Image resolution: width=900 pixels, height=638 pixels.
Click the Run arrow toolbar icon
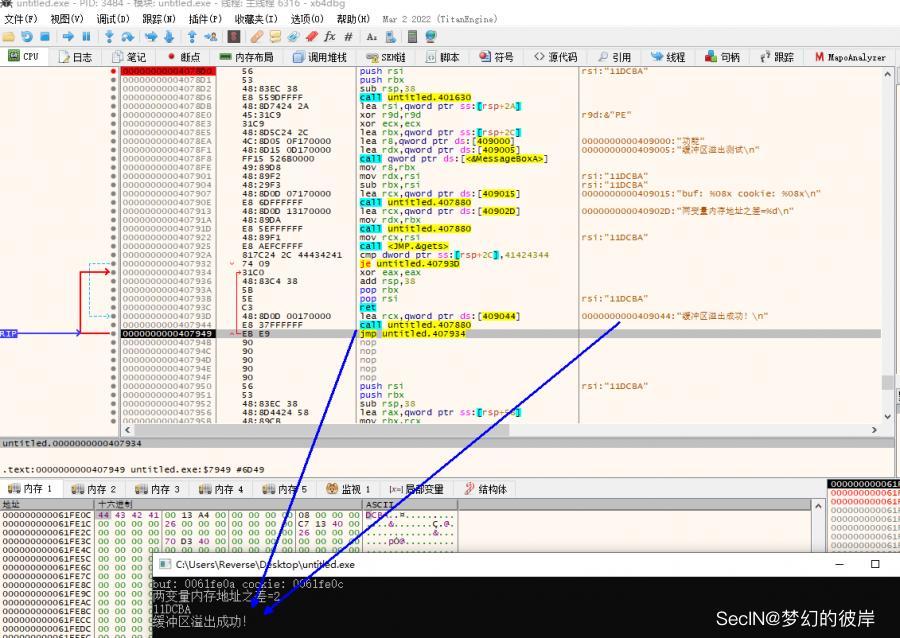[68, 37]
